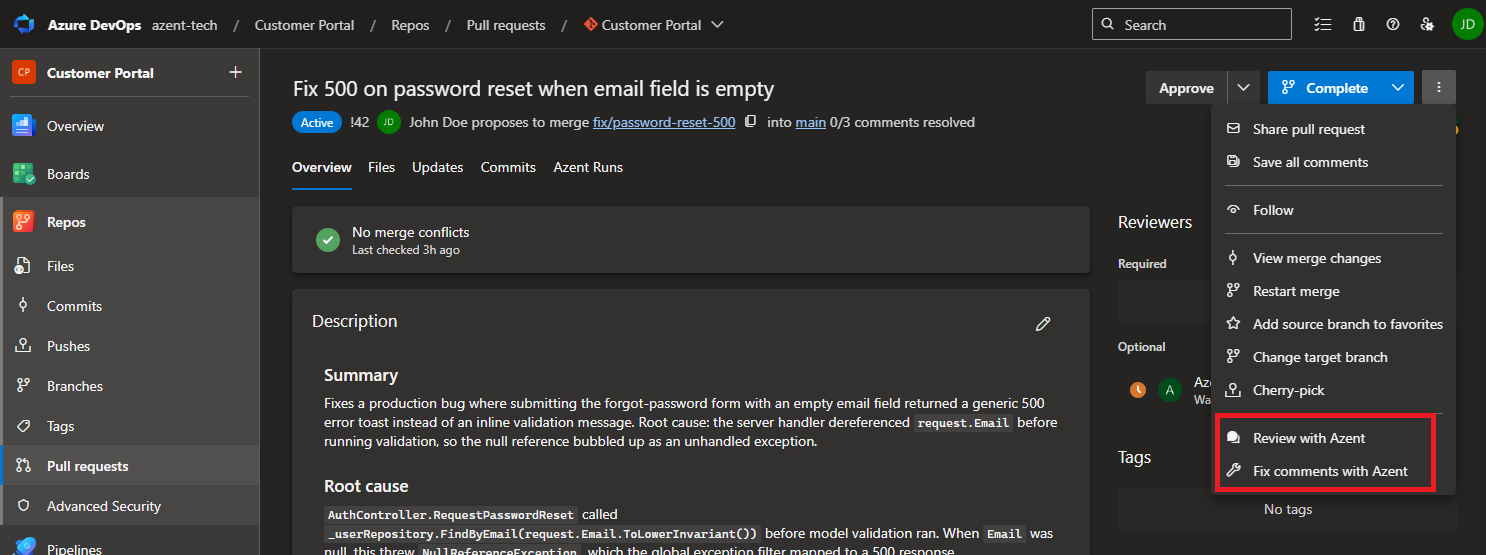Expand the Complete options dropdown arrow
The height and width of the screenshot is (555, 1486).
coord(1398,88)
